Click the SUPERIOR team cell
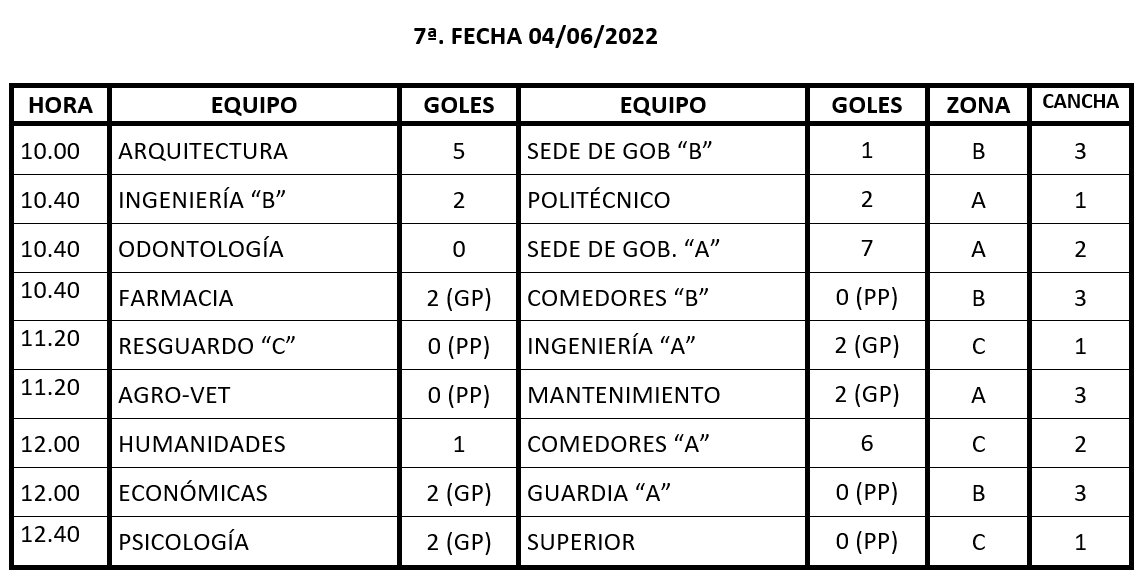The height and width of the screenshot is (579, 1142). tap(663, 541)
